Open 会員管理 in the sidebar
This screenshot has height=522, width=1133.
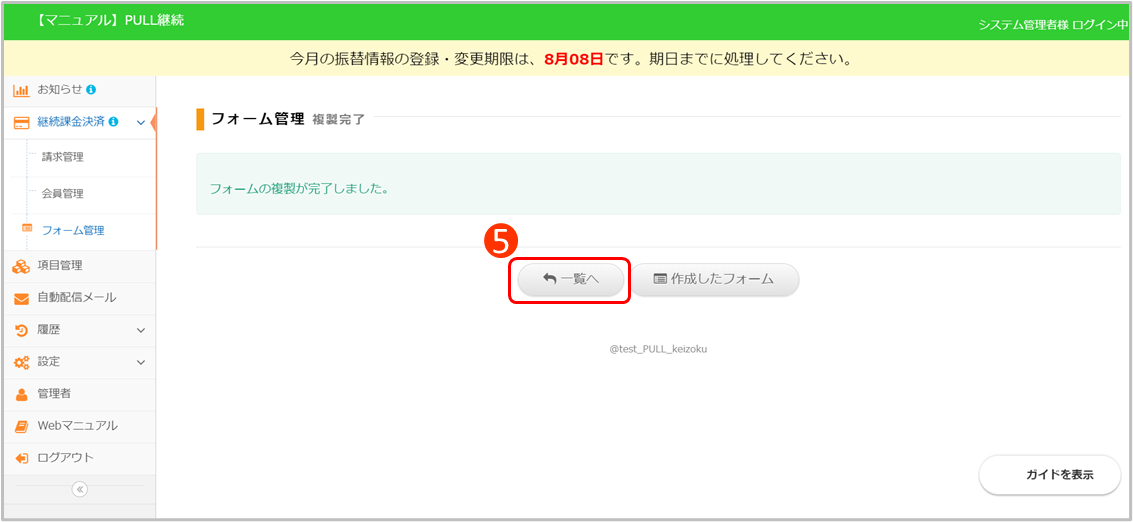(63, 194)
